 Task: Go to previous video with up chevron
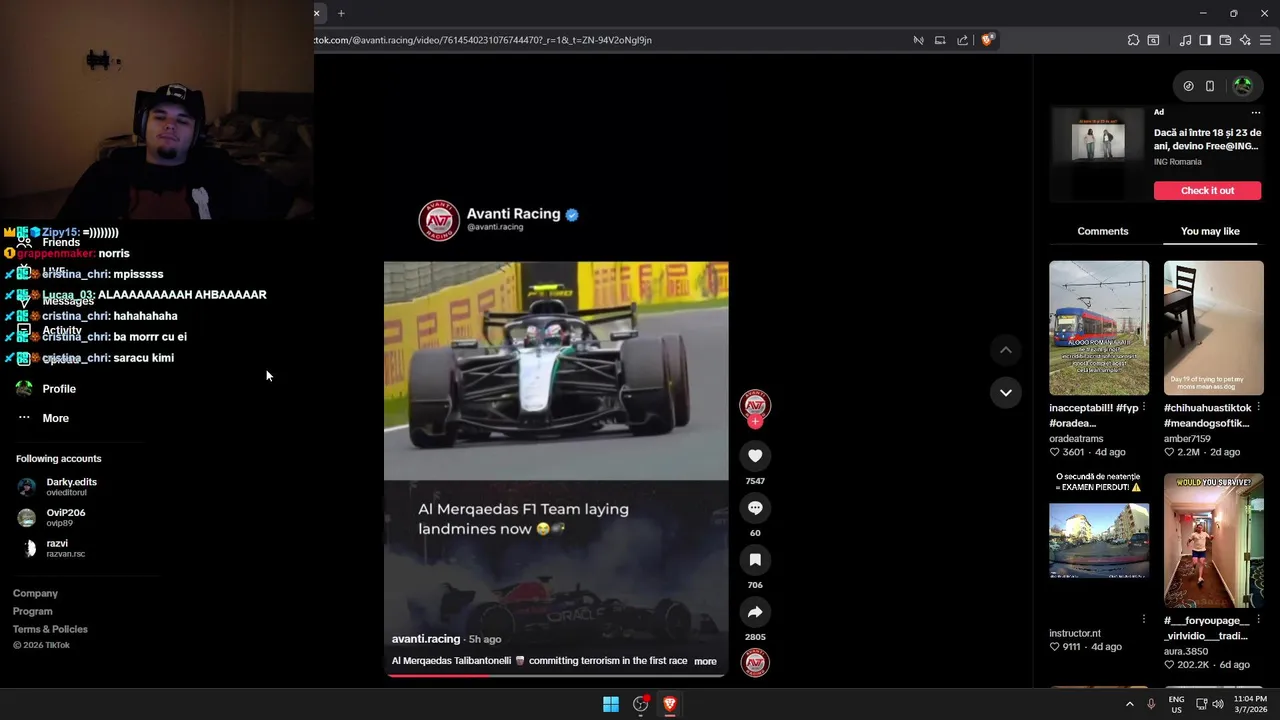(x=1006, y=350)
